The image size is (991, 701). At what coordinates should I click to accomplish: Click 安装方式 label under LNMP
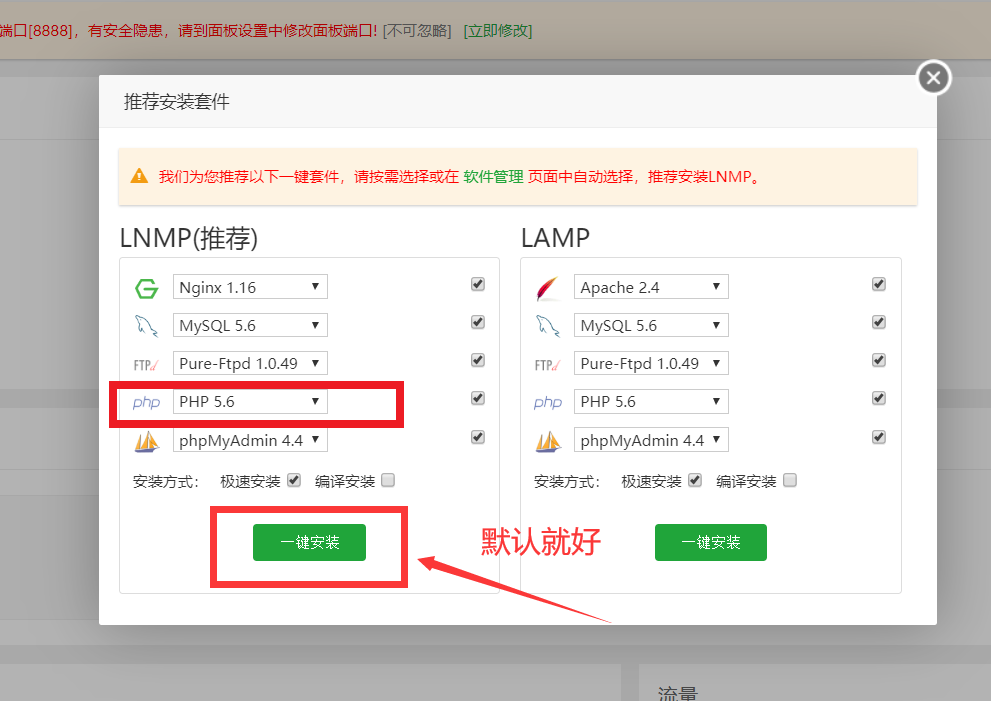click(x=166, y=482)
